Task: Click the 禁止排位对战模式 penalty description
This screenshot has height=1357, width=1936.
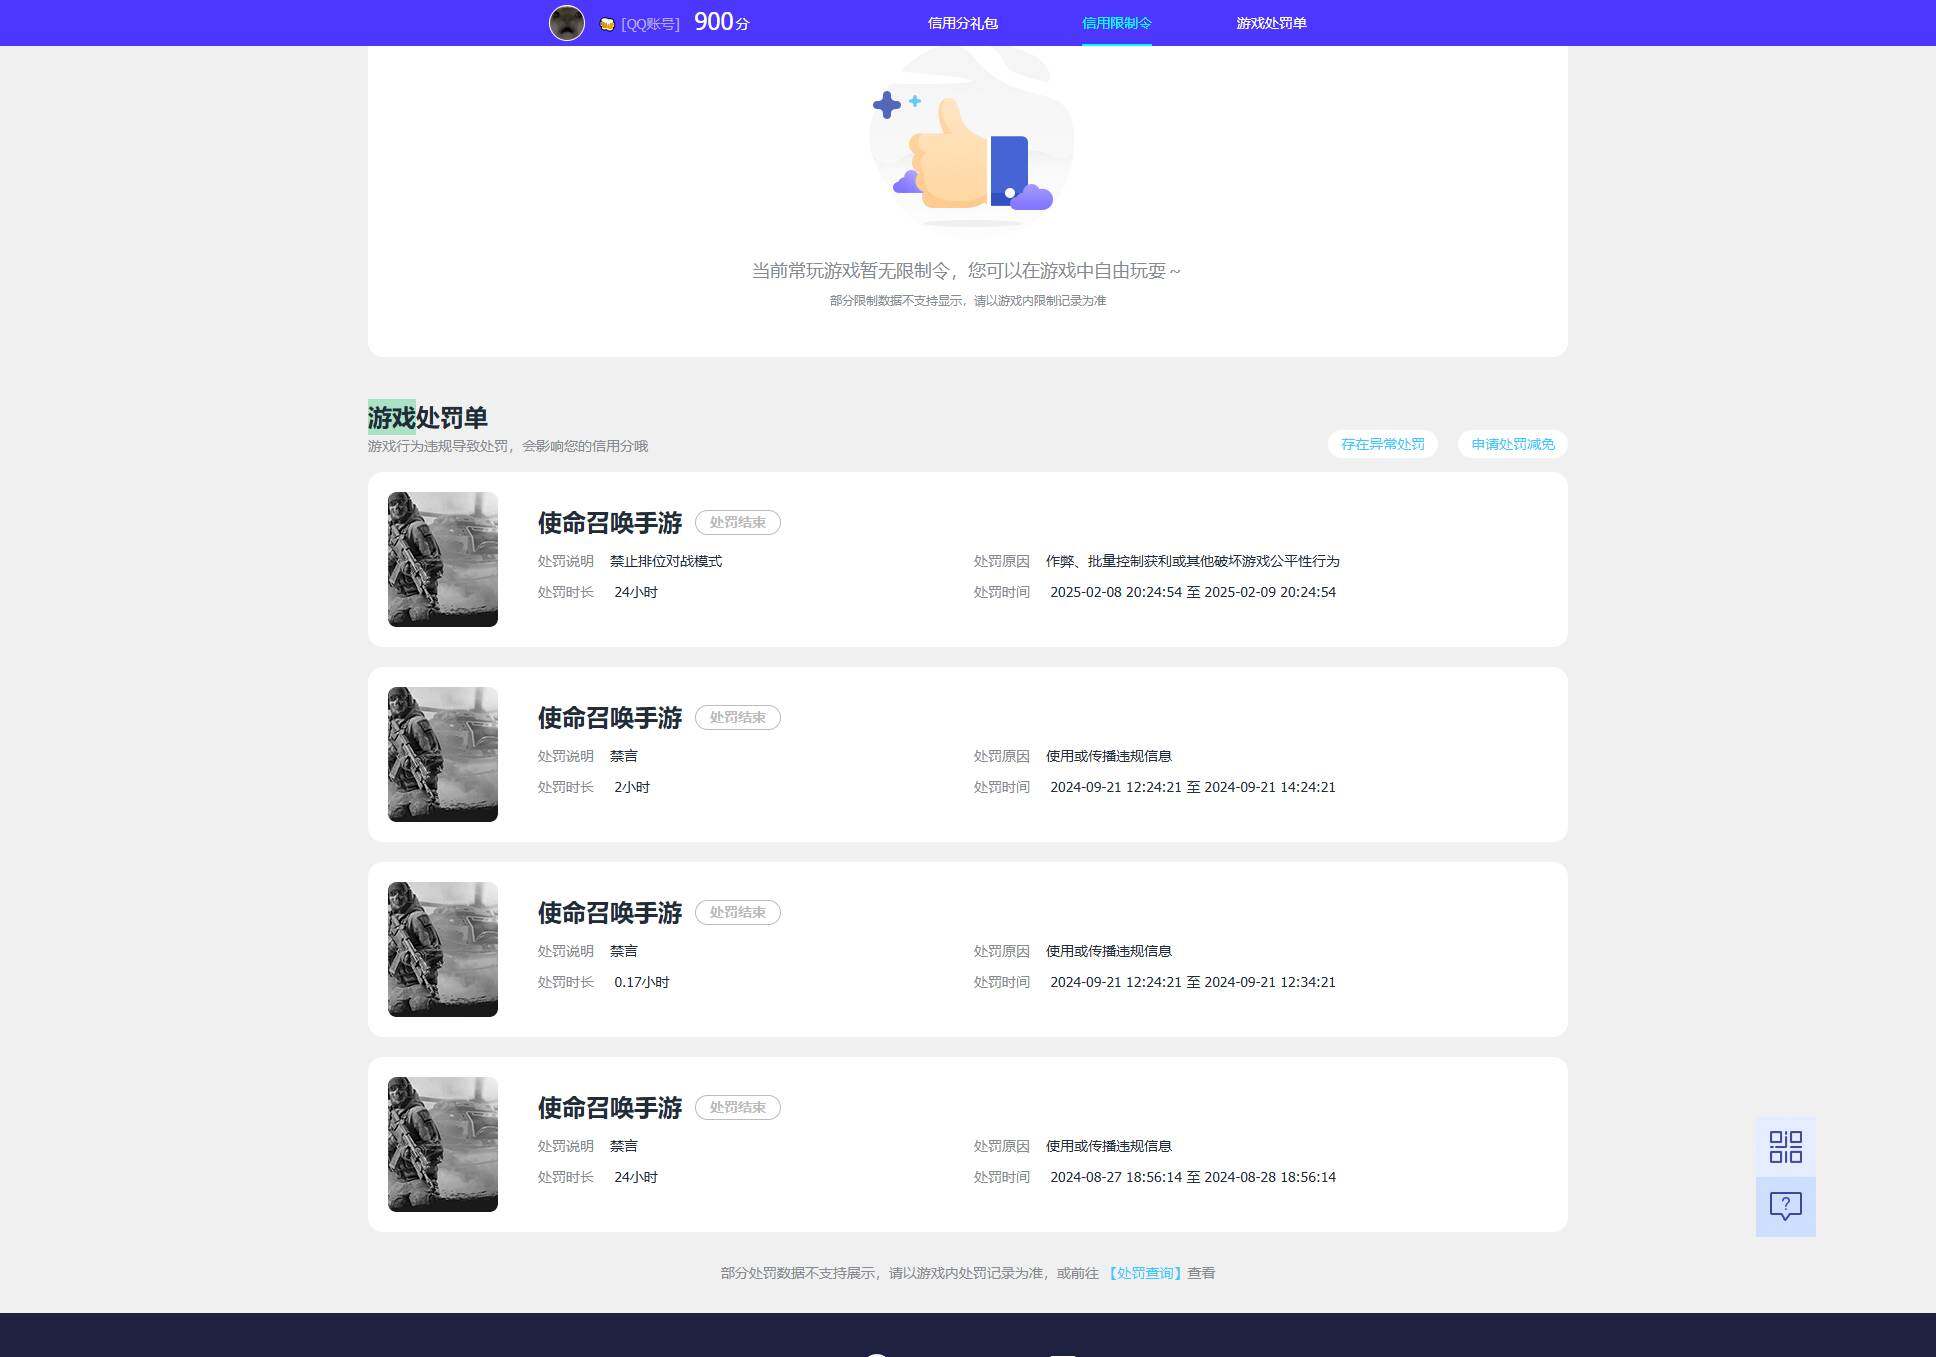Action: (x=666, y=561)
